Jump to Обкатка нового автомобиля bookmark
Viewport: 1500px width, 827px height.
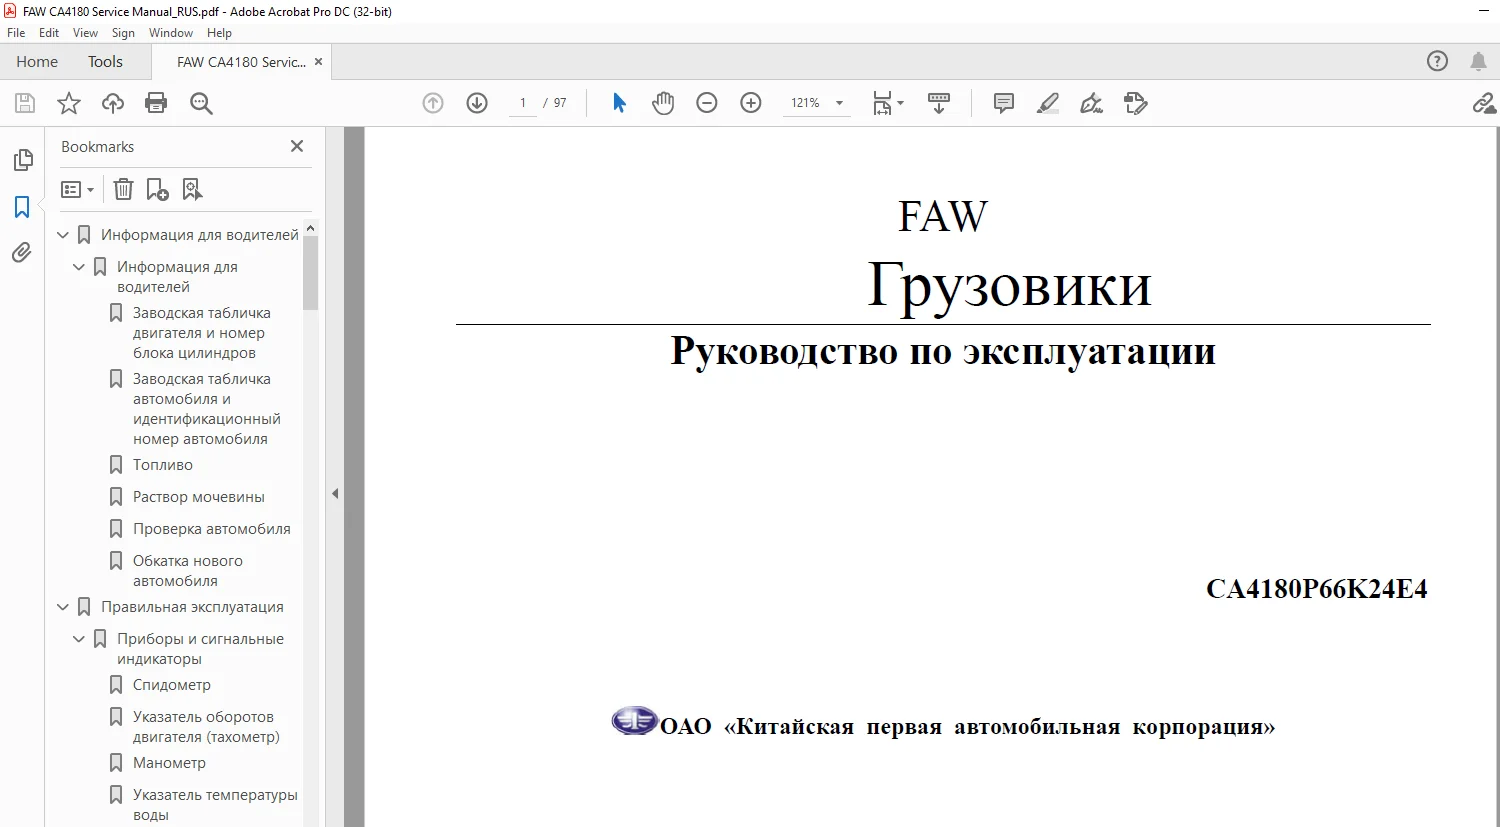coord(188,571)
